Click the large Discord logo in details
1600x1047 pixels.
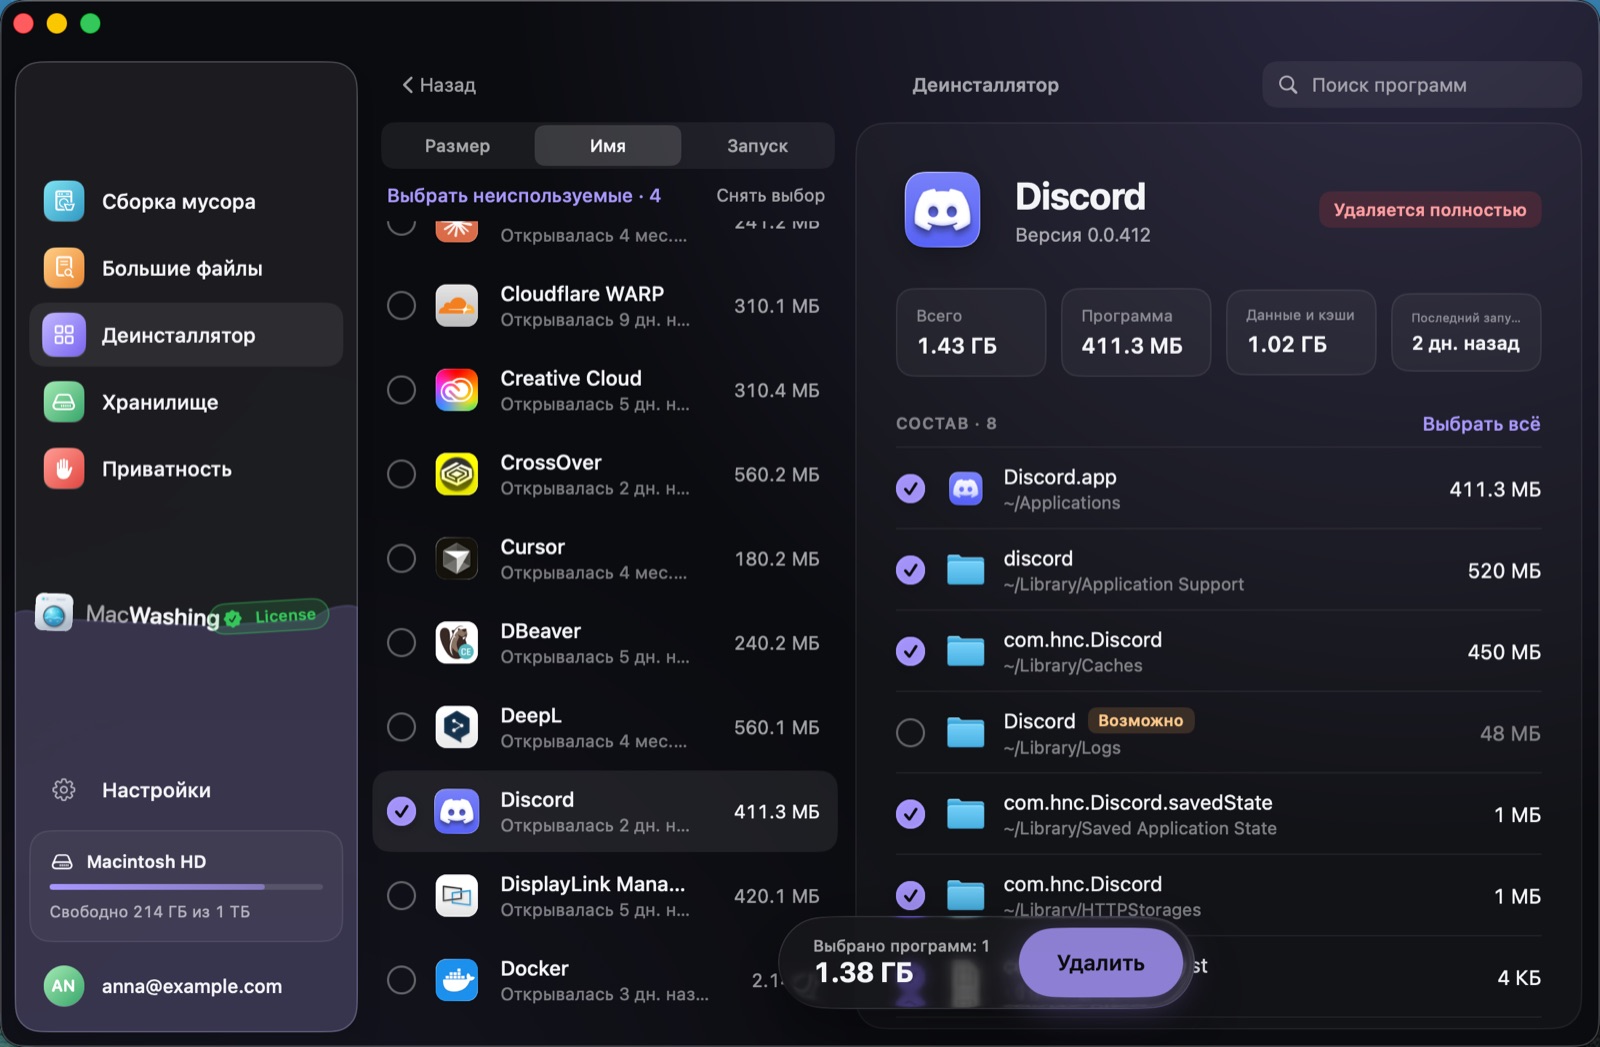[x=942, y=209]
